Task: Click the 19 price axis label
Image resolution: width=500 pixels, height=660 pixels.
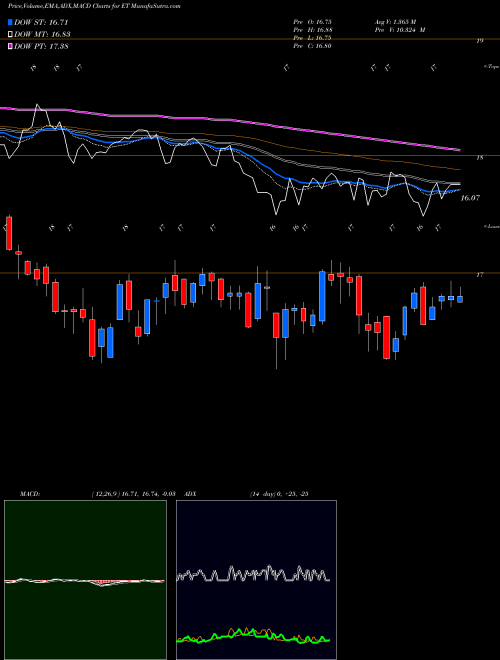Action: 480,41
